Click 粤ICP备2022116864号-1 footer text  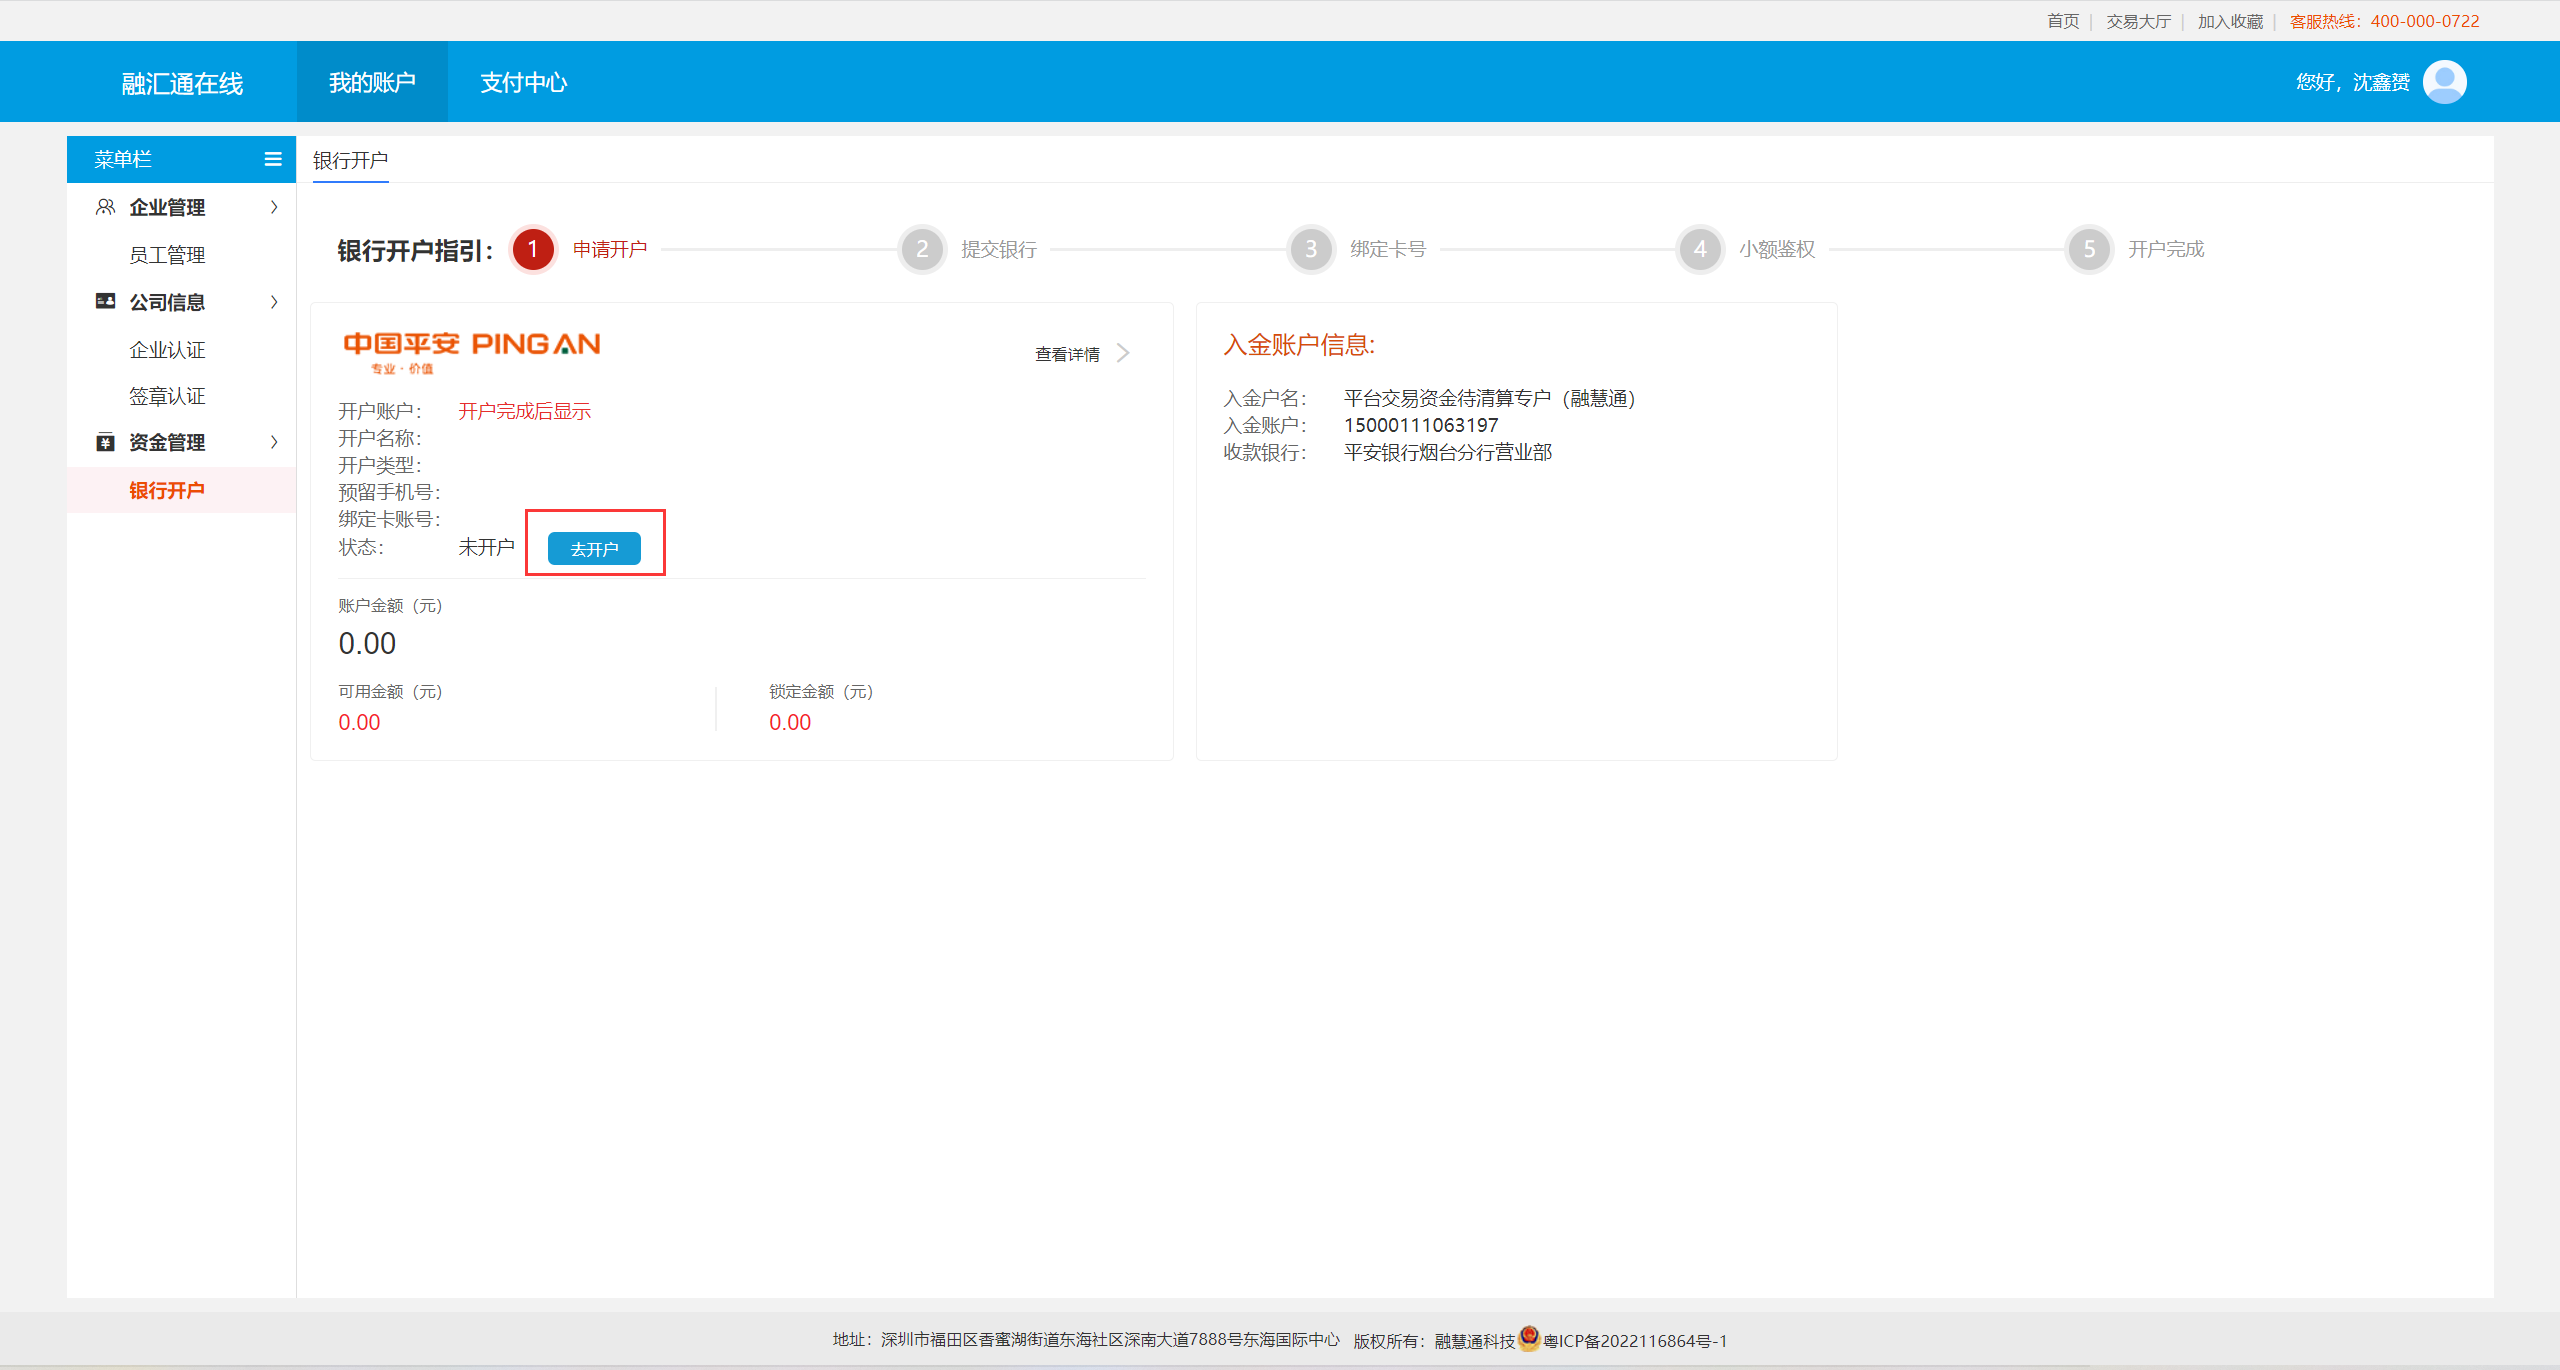point(1635,1341)
